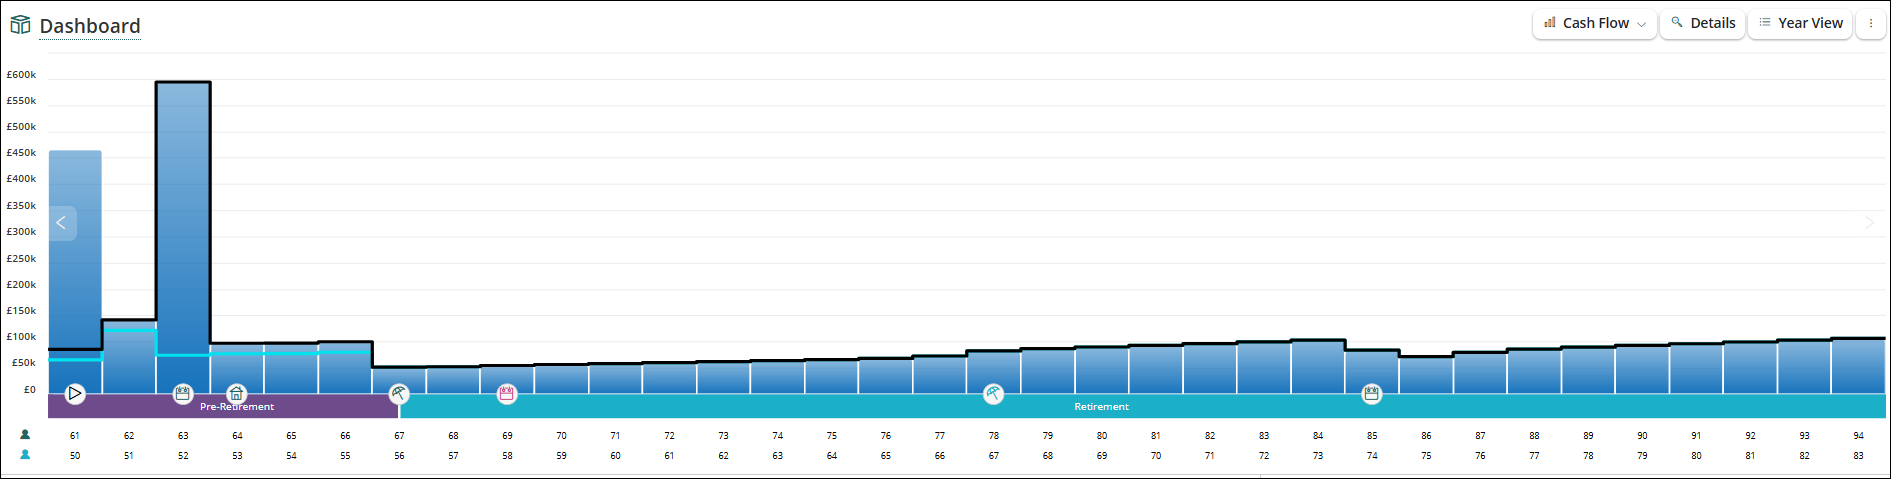Select the Retirement stage bar
The image size is (1891, 479).
point(1142,407)
